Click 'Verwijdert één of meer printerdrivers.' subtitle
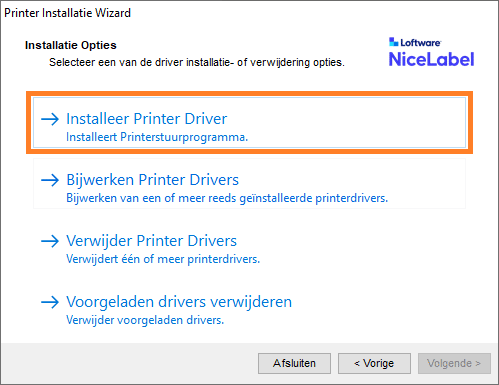Image resolution: width=499 pixels, height=385 pixels. [x=163, y=259]
